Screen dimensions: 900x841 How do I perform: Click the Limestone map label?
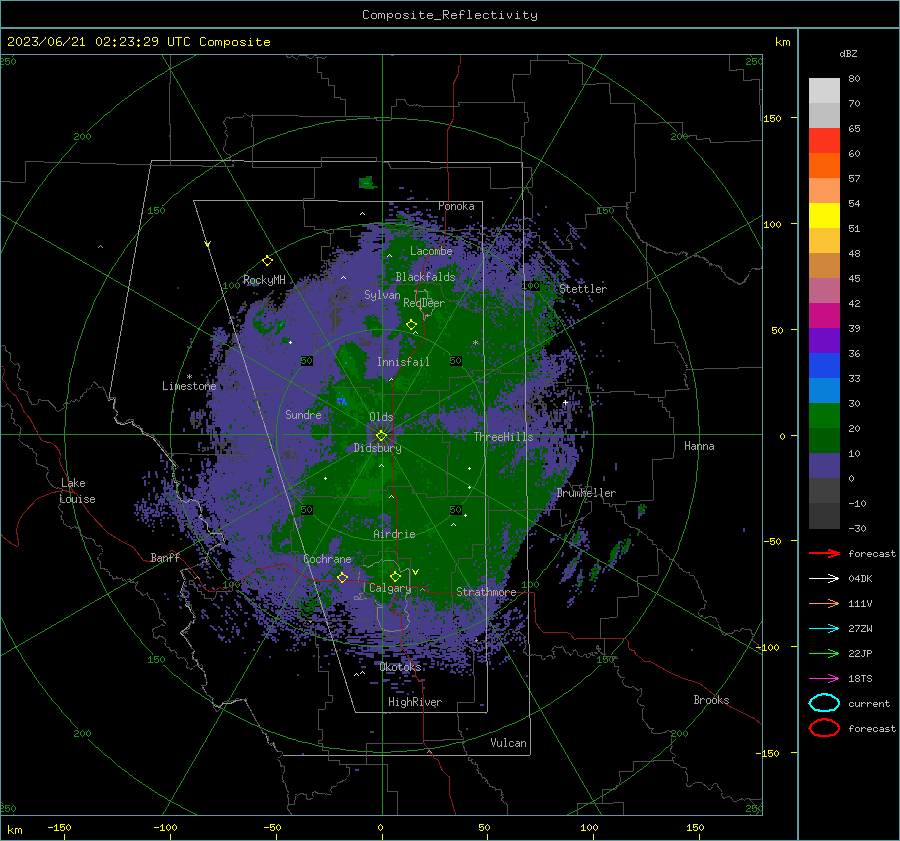(x=189, y=386)
